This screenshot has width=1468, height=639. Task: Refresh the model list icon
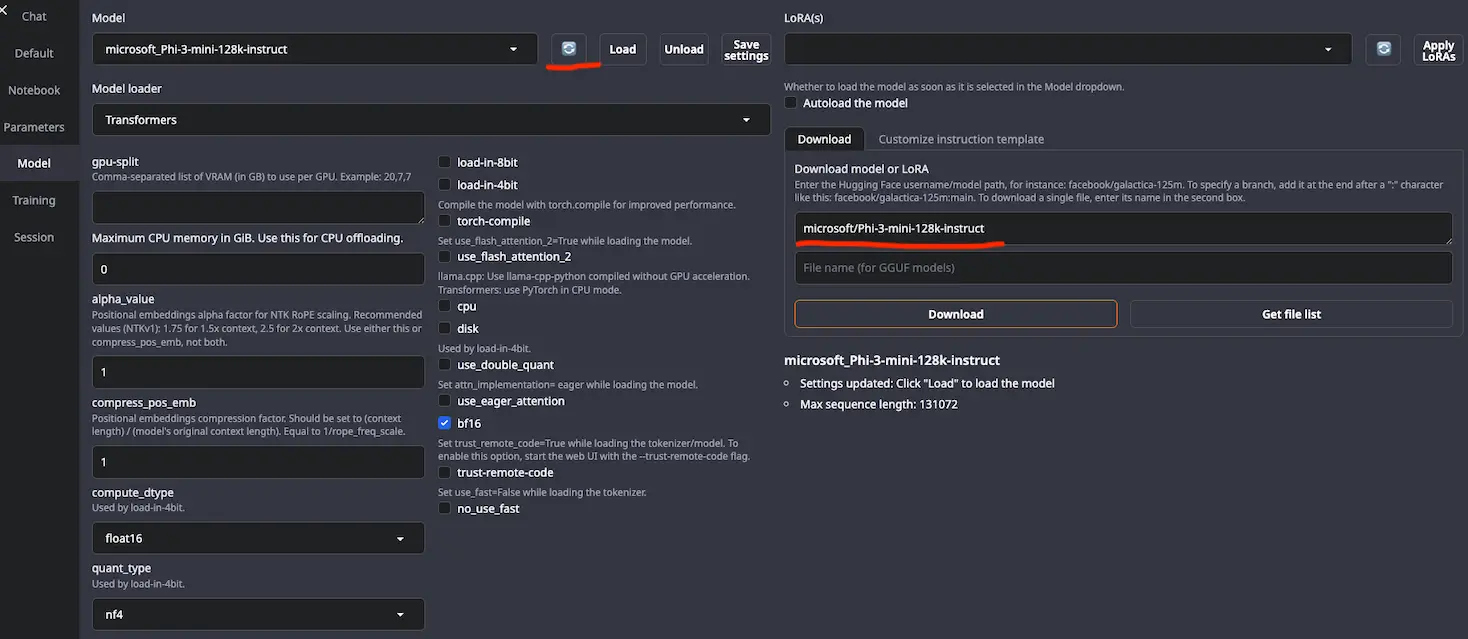(568, 49)
